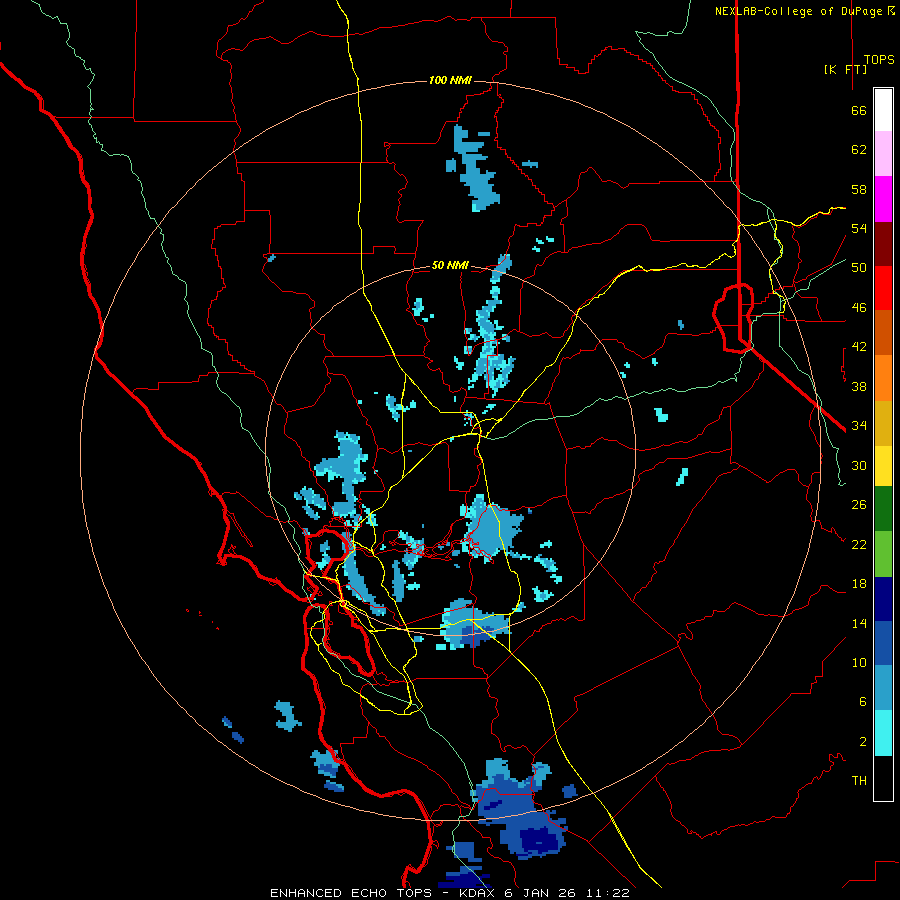Click the legend value "34"
The width and height of the screenshot is (900, 900).
[859, 426]
